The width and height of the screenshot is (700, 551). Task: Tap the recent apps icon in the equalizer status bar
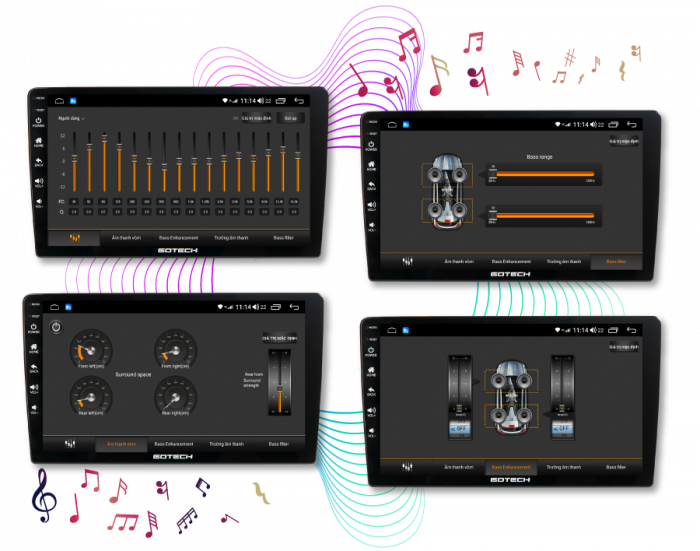tap(281, 101)
